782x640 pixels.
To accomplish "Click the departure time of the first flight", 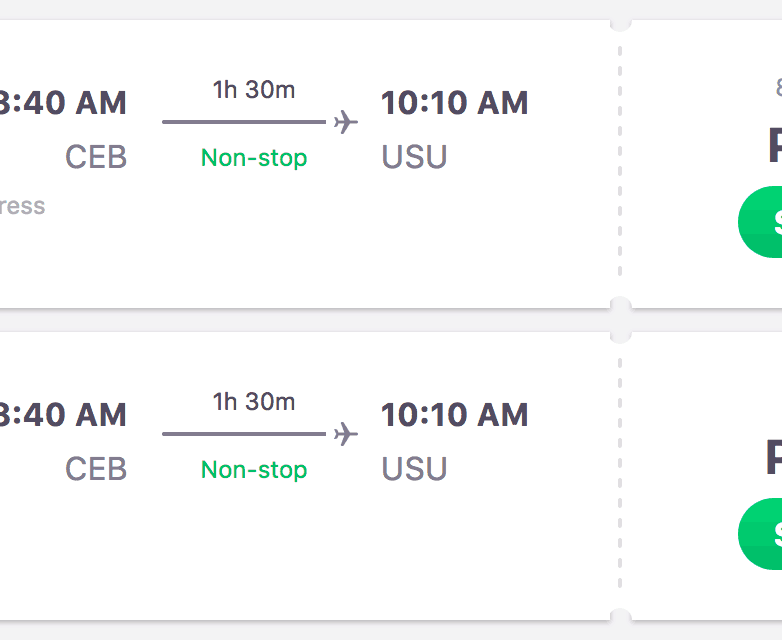I will pyautogui.click(x=64, y=102).
